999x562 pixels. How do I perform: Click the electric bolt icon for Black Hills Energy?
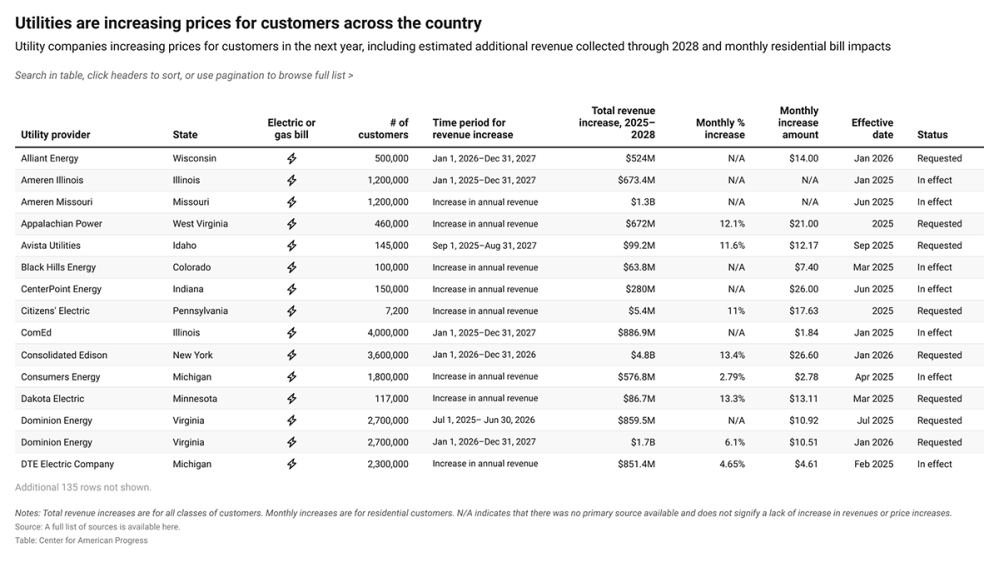pos(292,268)
